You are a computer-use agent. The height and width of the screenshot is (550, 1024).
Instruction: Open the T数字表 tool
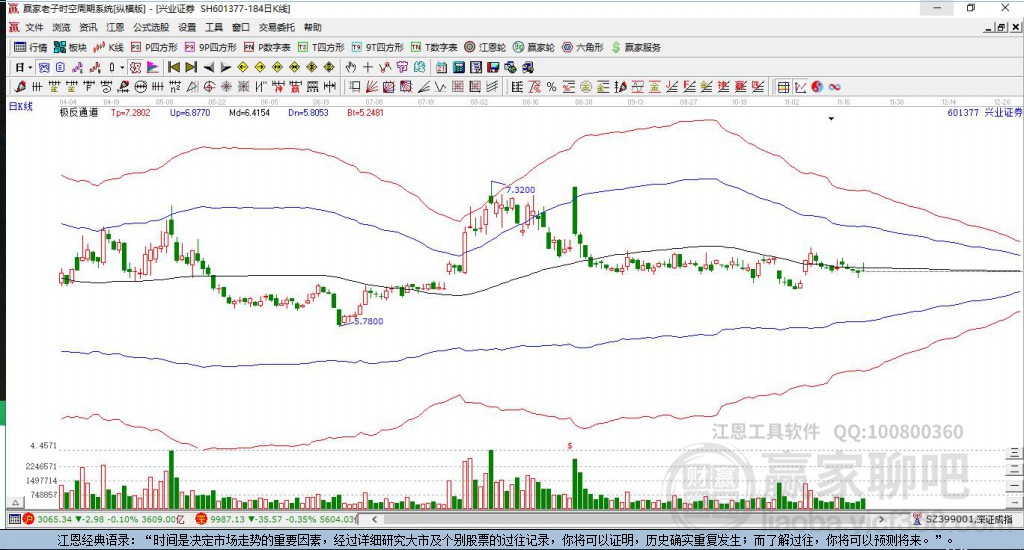click(434, 47)
